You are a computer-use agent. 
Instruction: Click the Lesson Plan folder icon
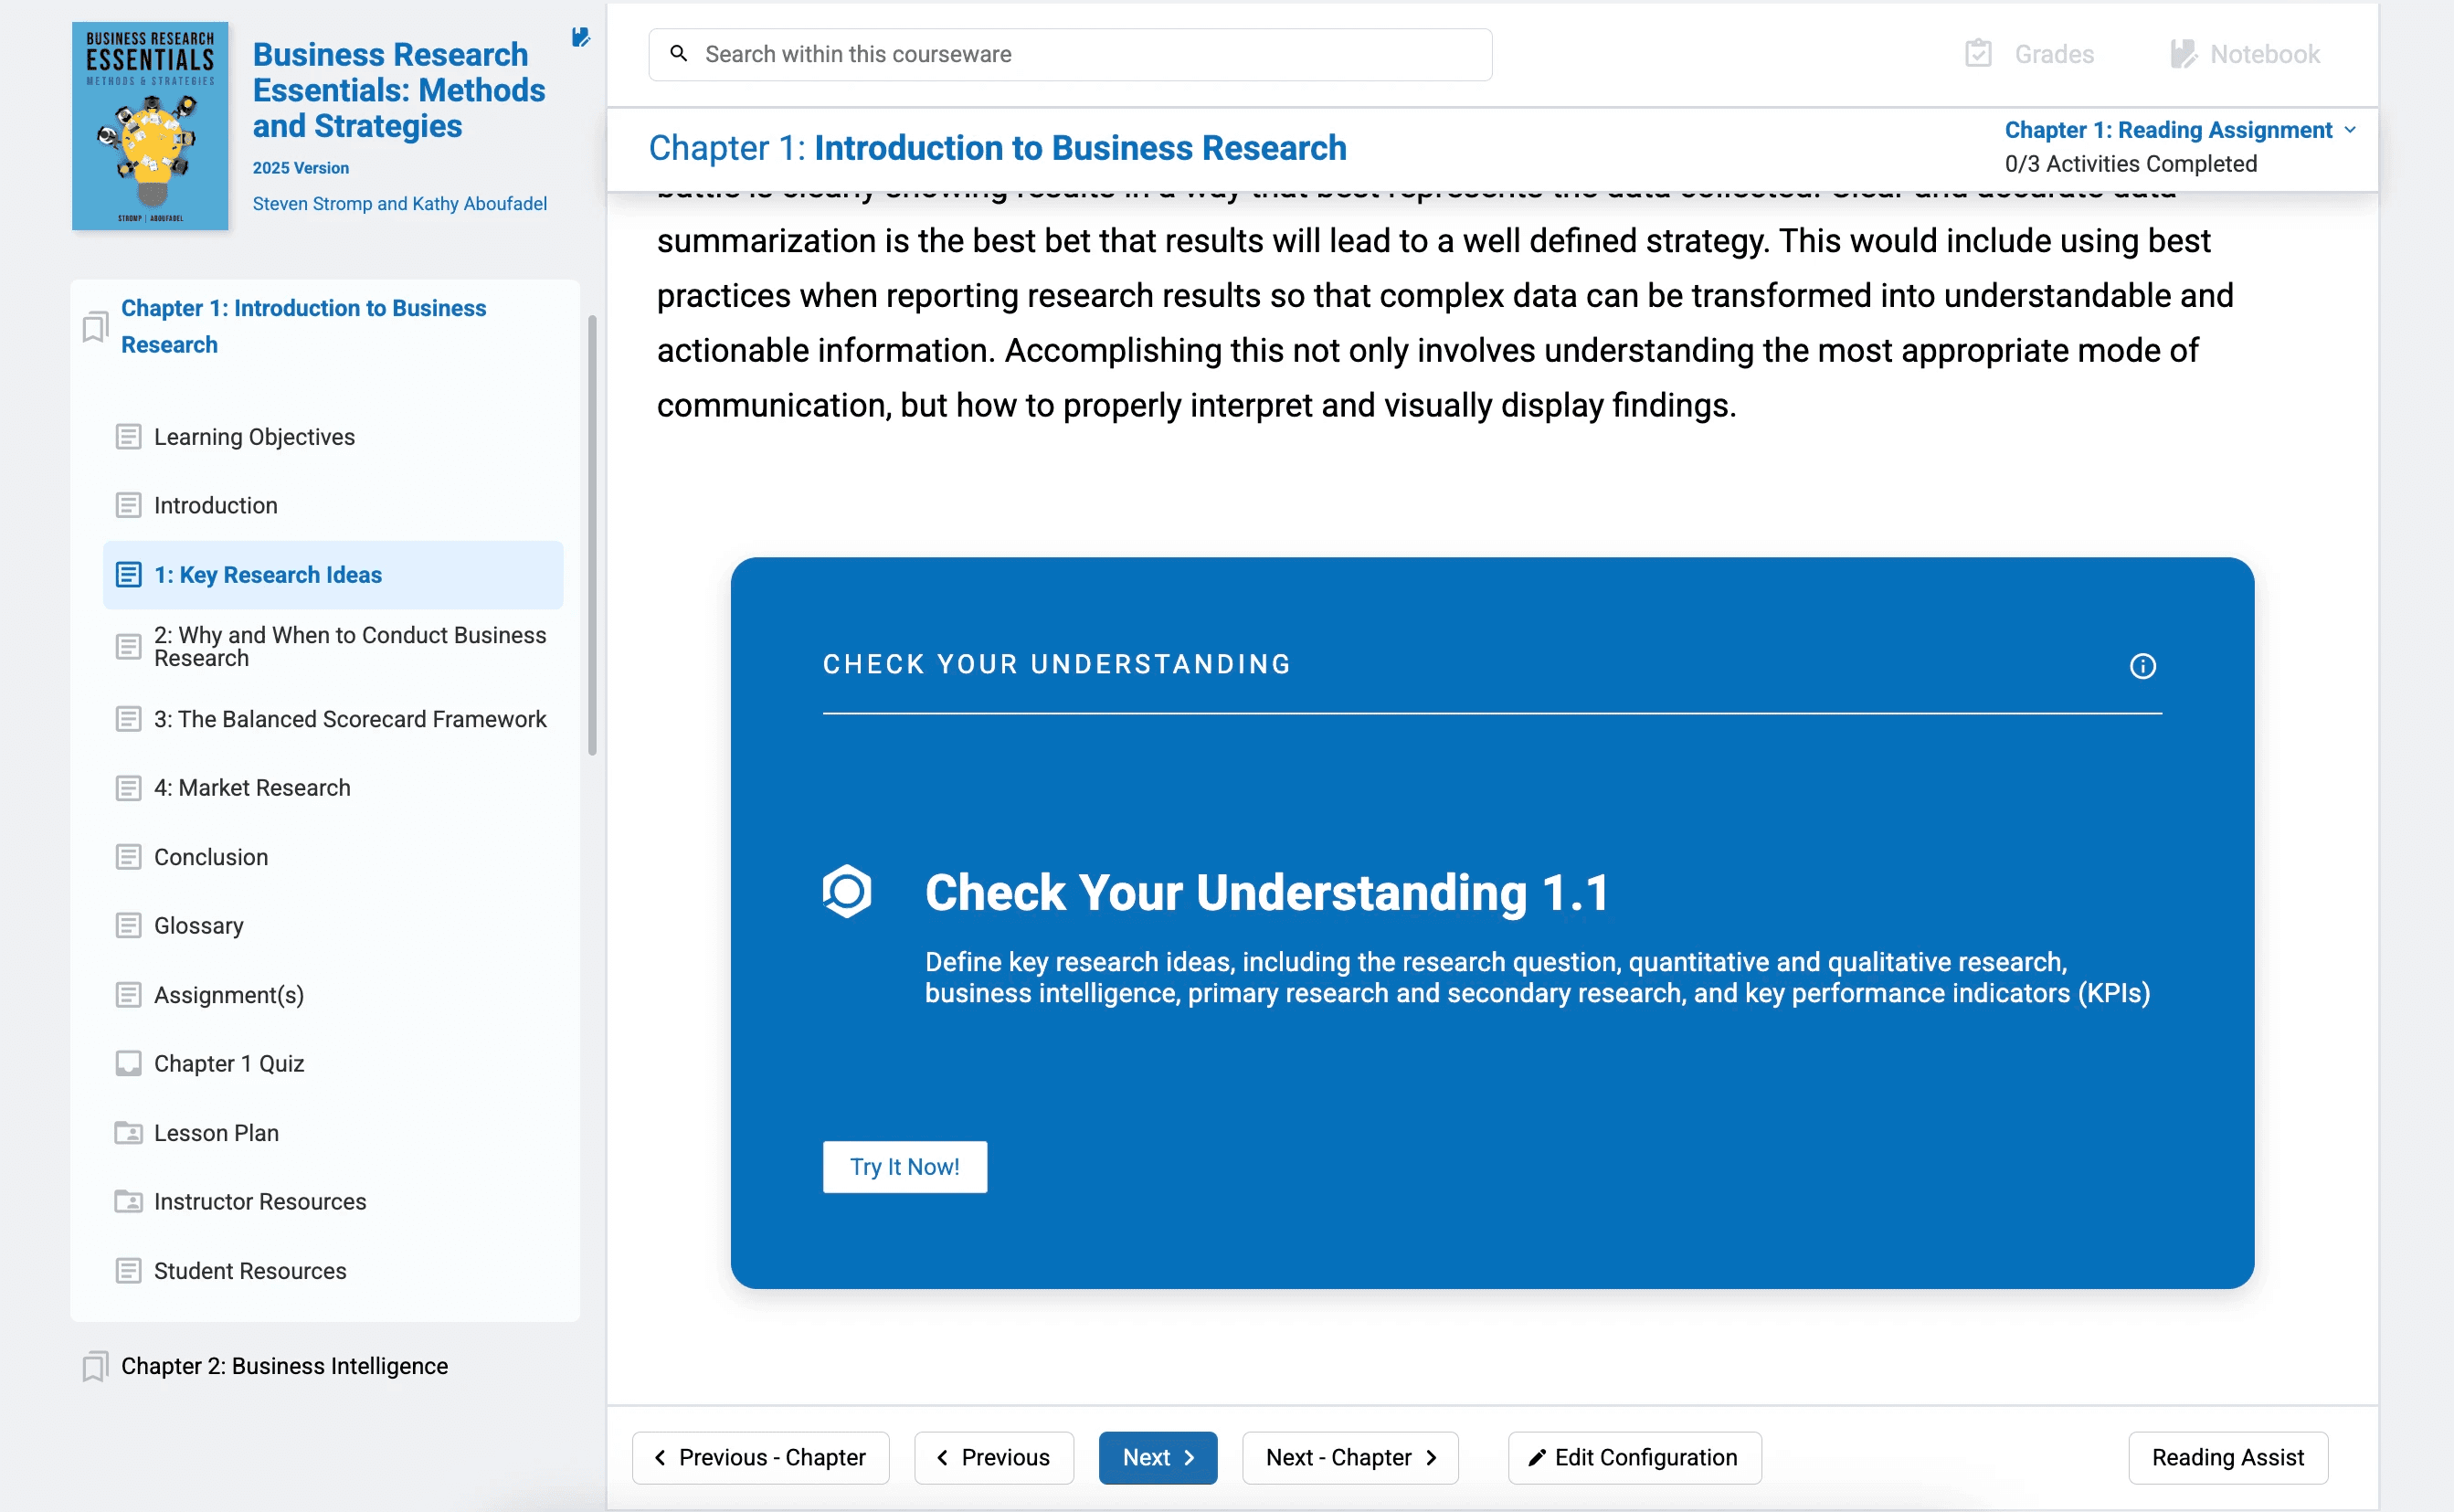point(128,1133)
